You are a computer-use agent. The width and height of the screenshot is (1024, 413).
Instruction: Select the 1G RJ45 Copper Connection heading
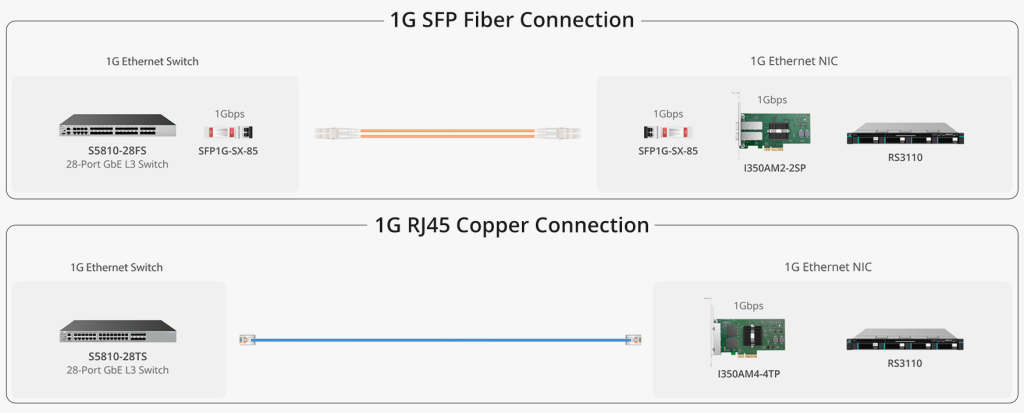tap(512, 225)
